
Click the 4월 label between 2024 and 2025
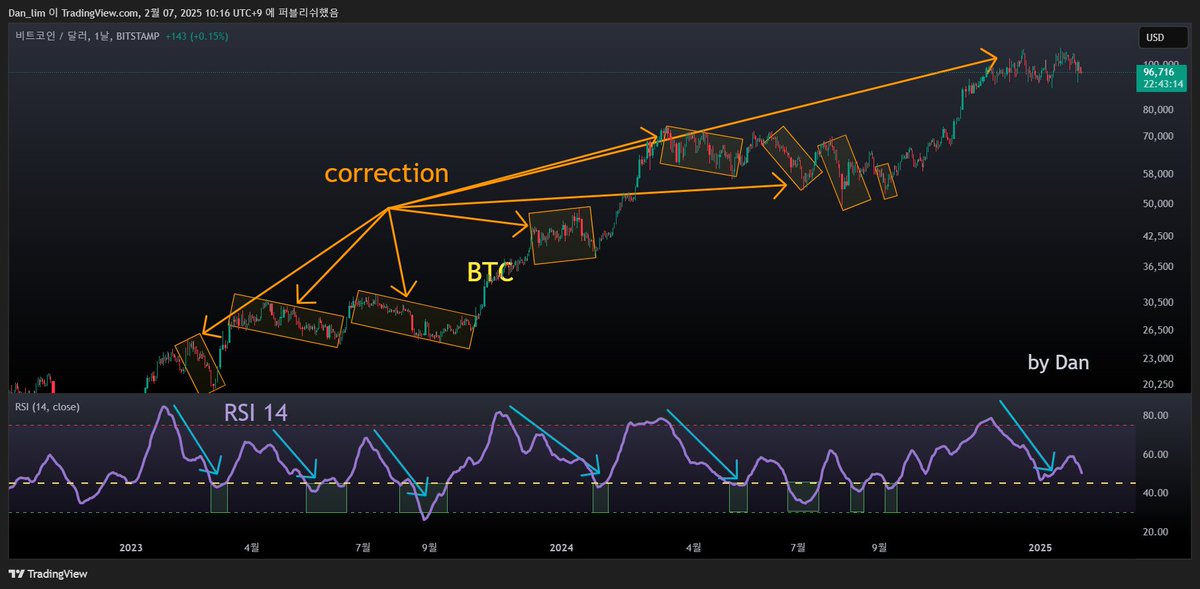pyautogui.click(x=693, y=548)
